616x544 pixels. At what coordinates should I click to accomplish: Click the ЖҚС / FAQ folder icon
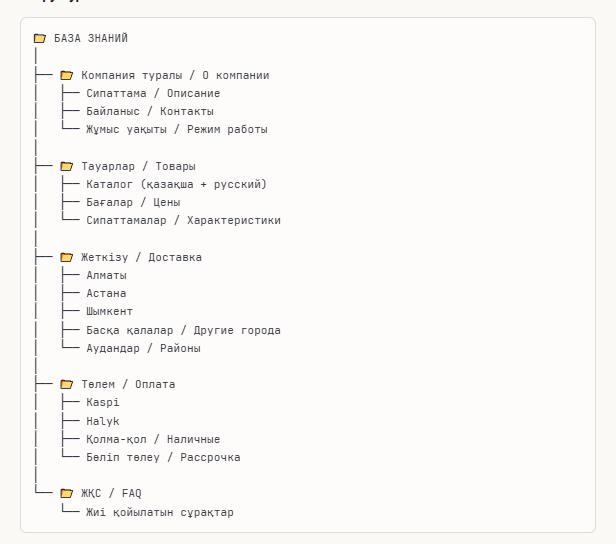tap(67, 493)
